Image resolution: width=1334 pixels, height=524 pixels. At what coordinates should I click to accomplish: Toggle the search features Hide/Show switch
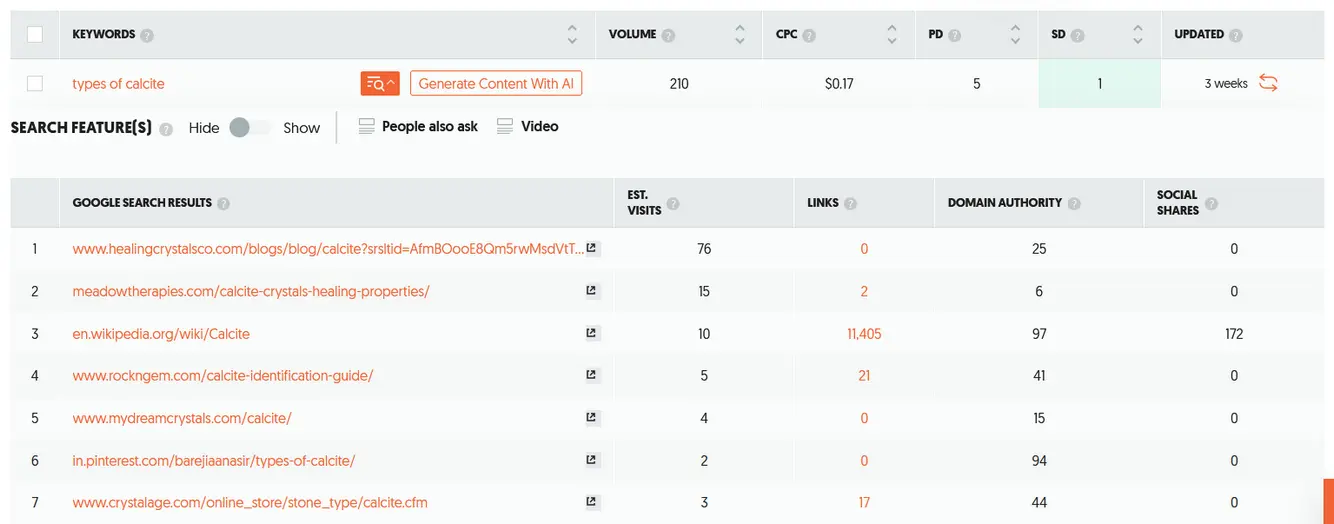[250, 128]
